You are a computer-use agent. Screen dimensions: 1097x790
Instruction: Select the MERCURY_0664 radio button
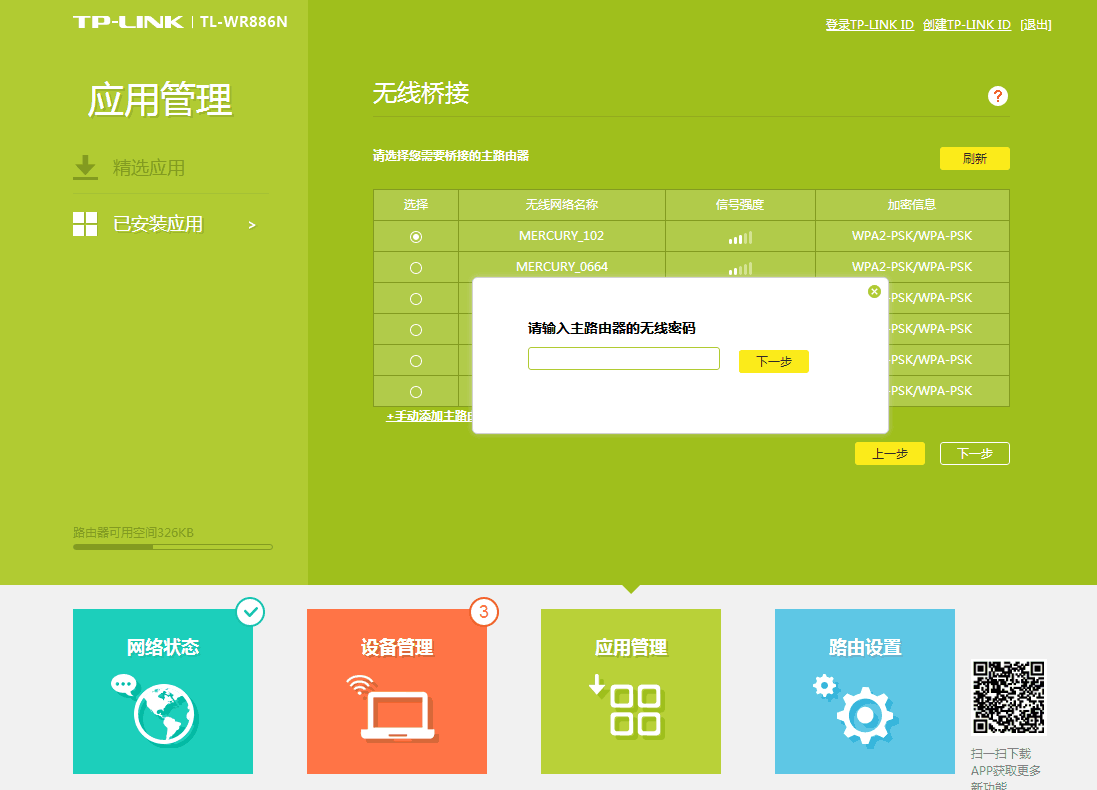click(416, 267)
